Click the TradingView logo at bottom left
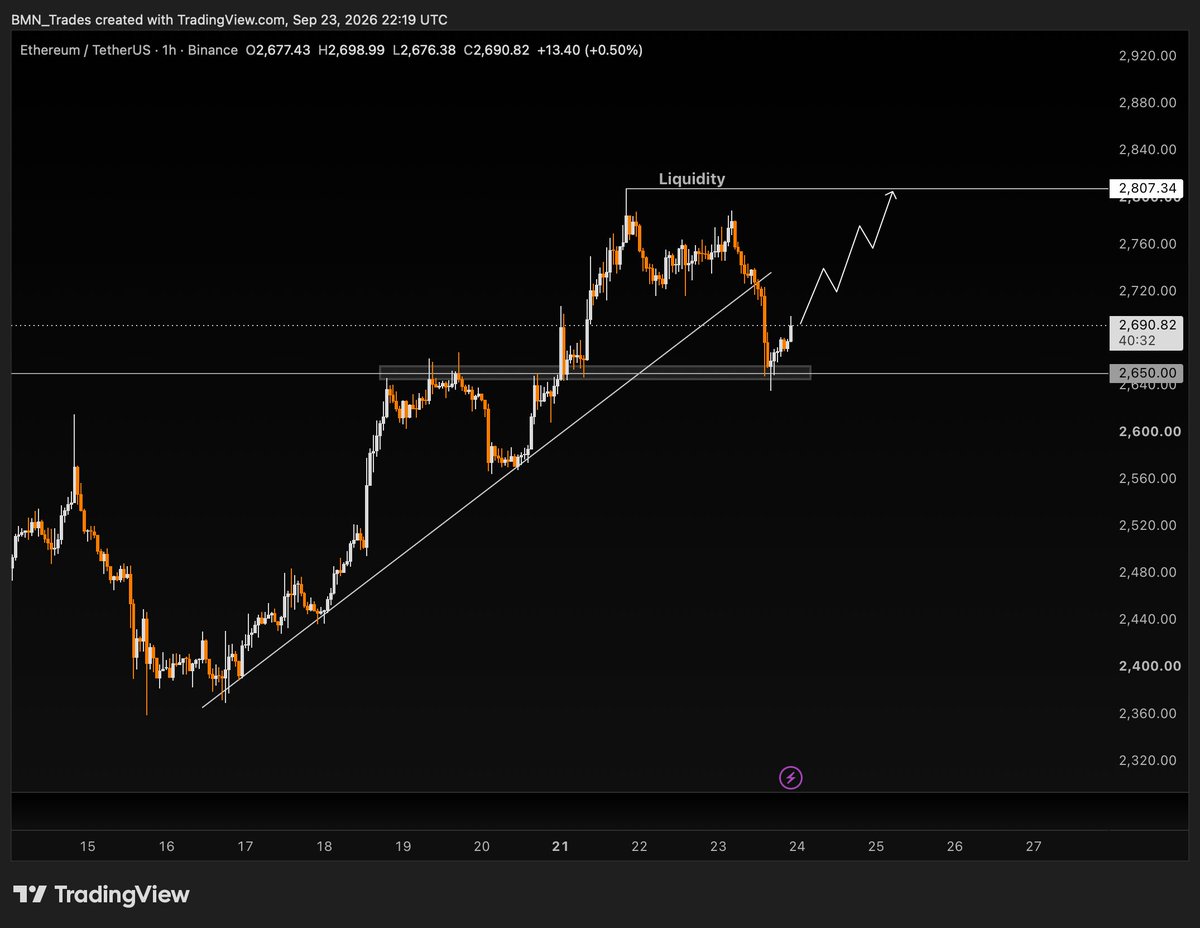This screenshot has width=1200, height=928. 101,894
